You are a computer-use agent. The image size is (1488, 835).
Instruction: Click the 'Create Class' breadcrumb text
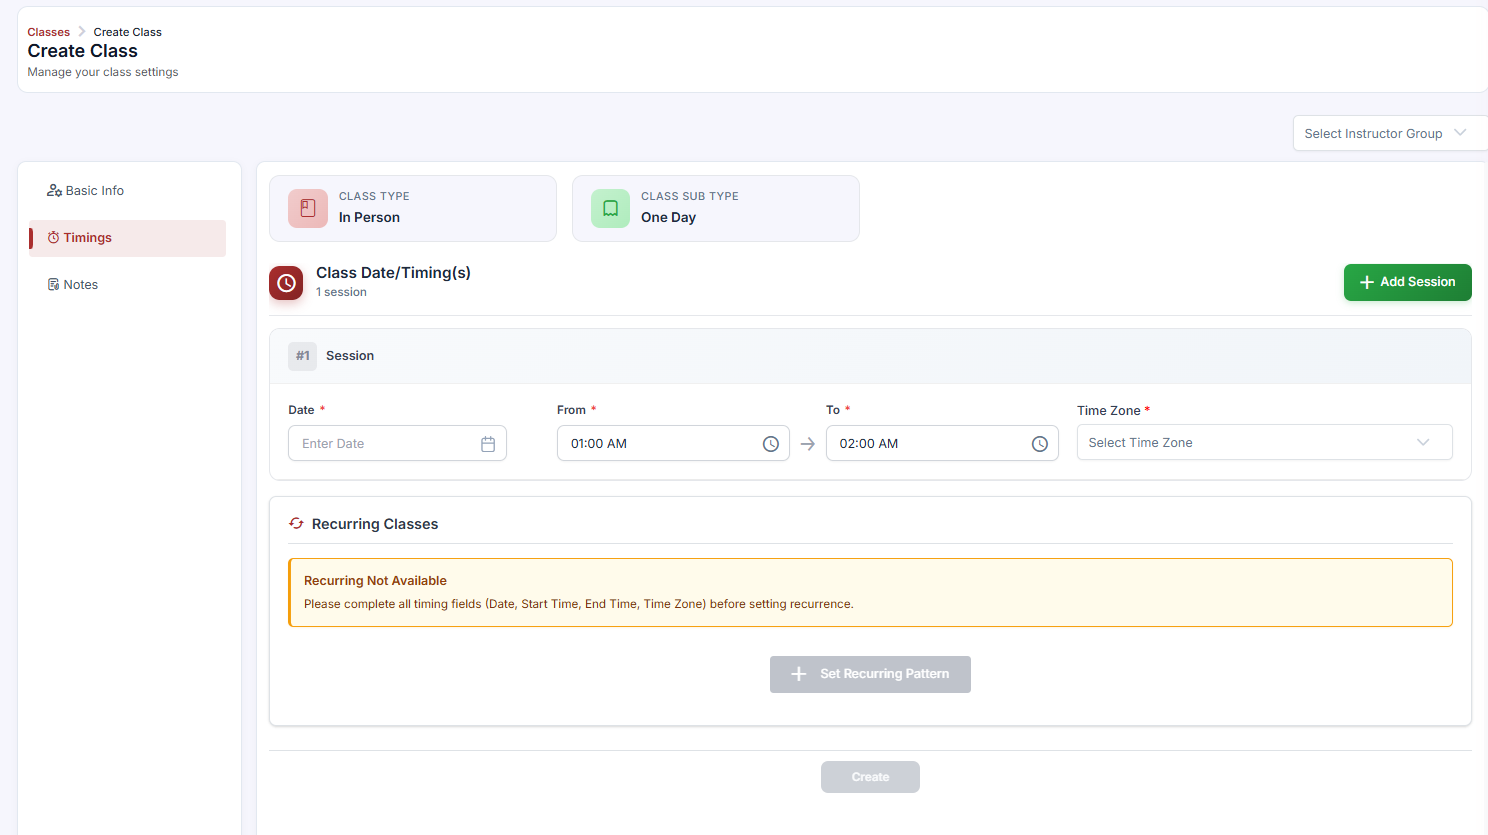pos(128,32)
